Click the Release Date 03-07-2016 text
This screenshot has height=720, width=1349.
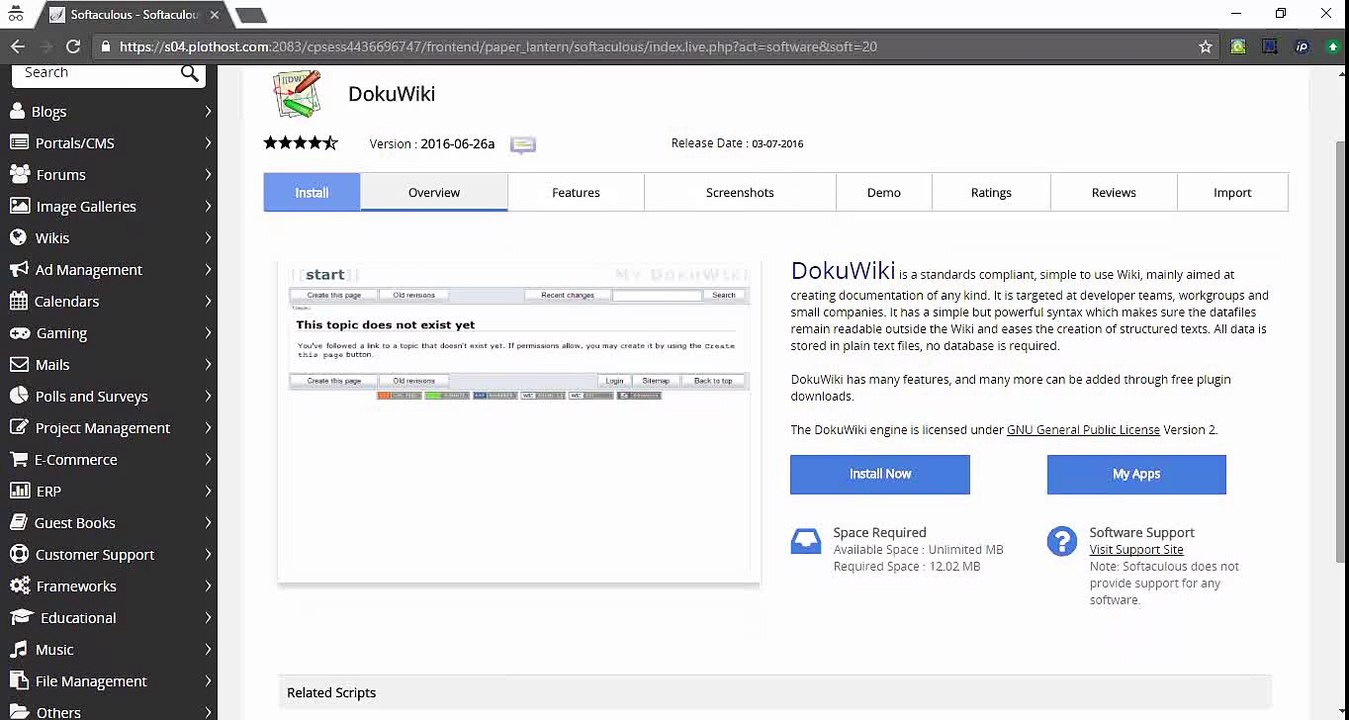coord(737,143)
